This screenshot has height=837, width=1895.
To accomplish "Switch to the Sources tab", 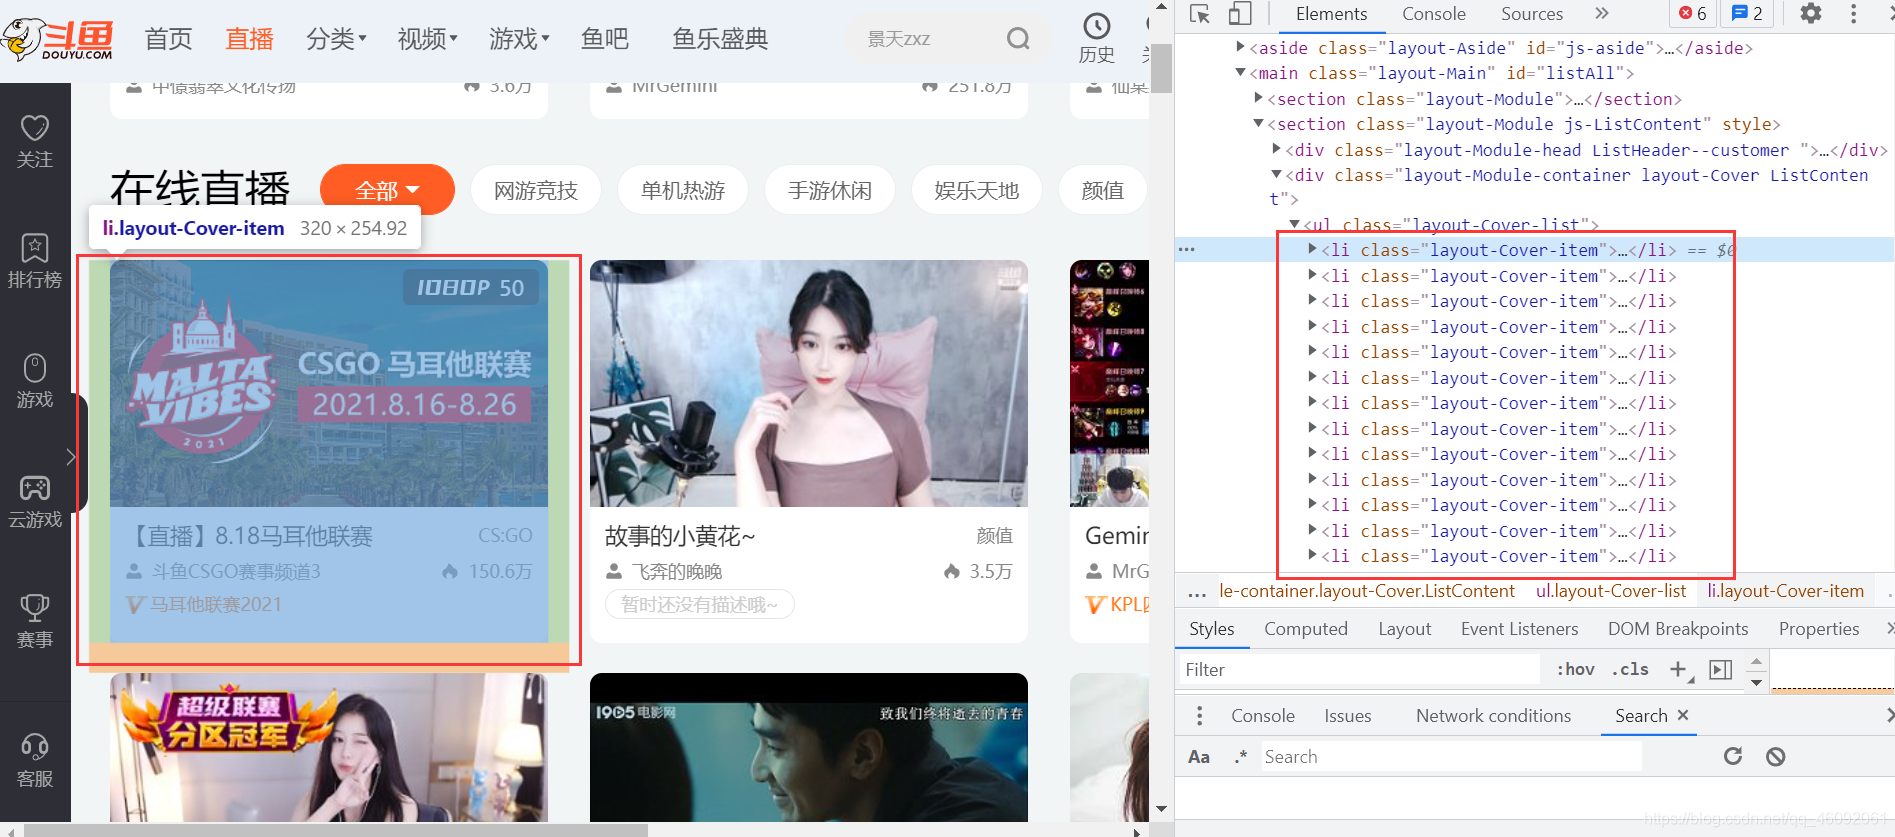I will [1531, 14].
